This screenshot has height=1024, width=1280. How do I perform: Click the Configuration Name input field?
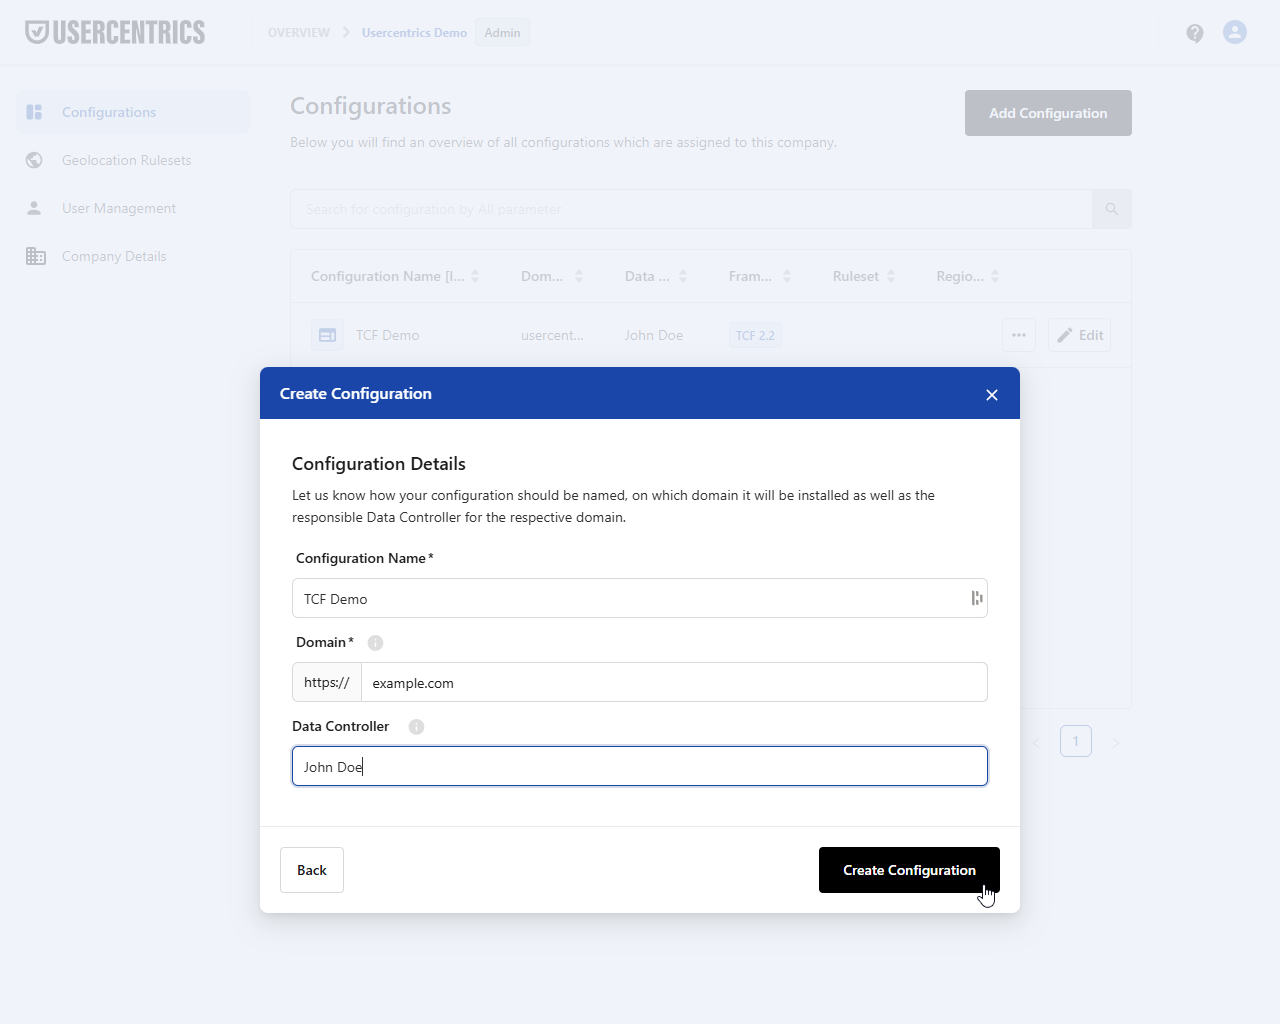(x=630, y=598)
